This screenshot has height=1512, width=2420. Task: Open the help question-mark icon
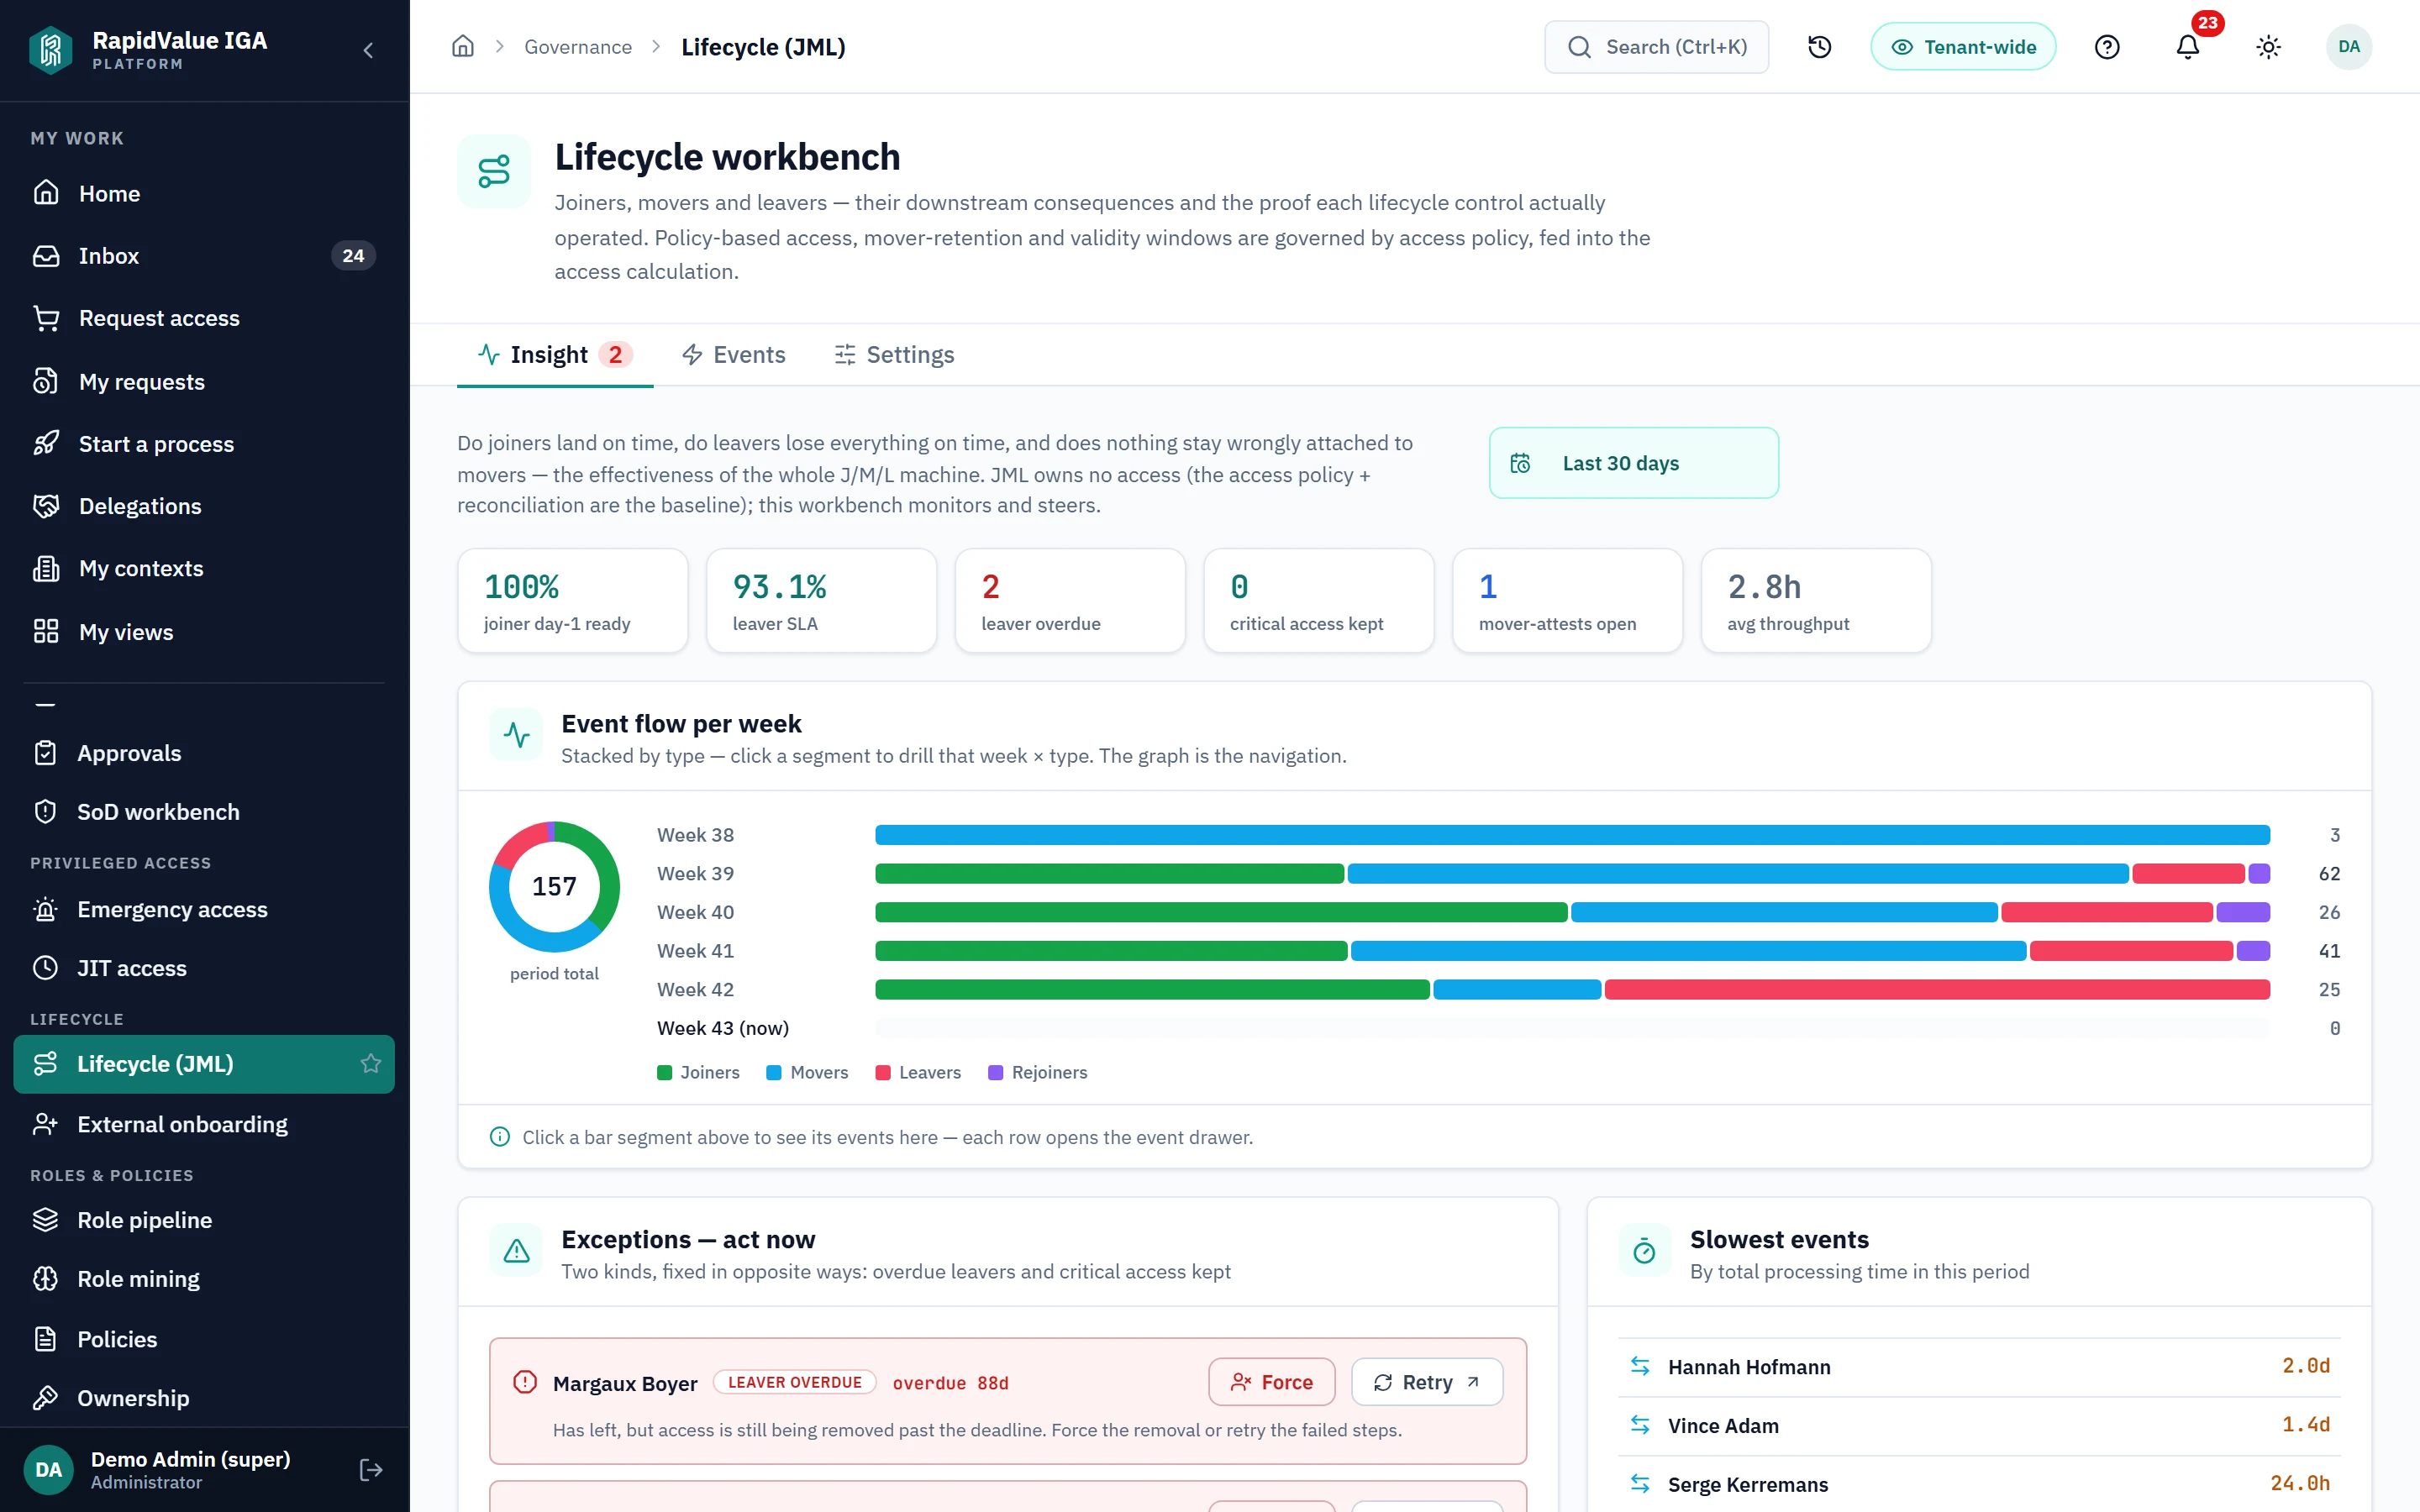(x=2107, y=47)
